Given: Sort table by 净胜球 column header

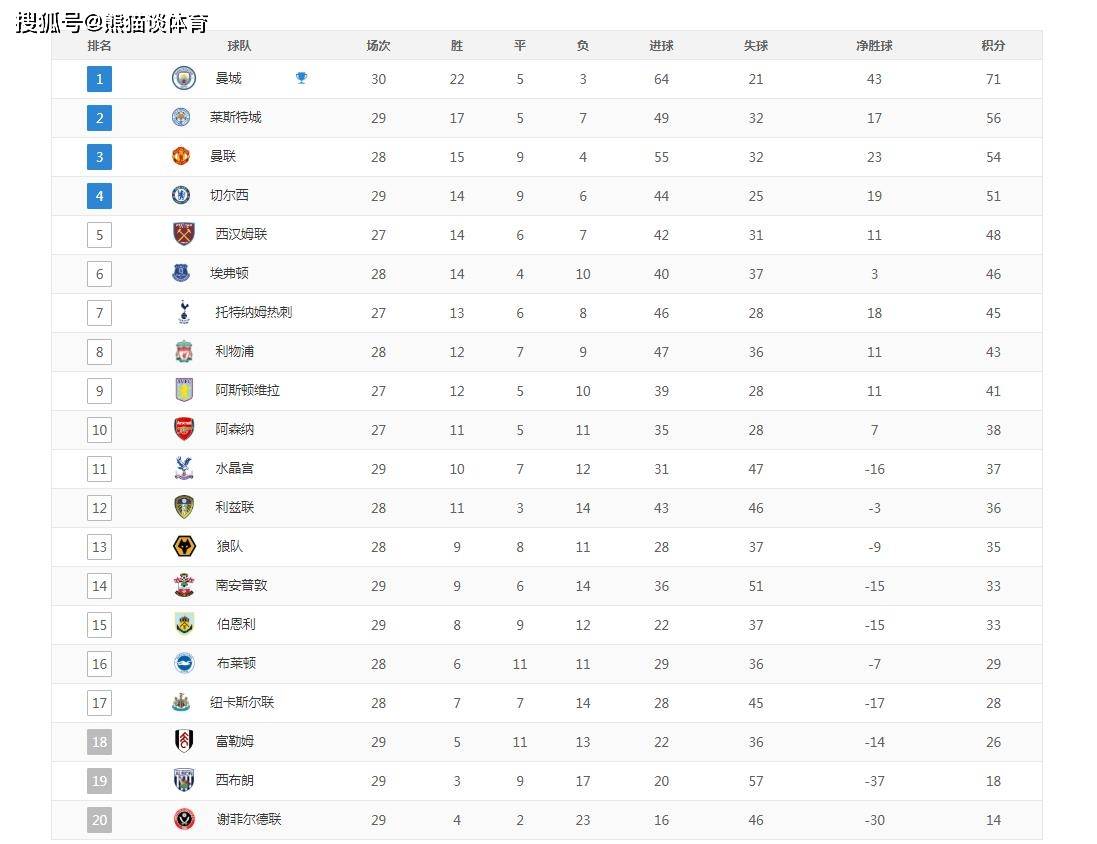Looking at the screenshot, I should [x=874, y=45].
